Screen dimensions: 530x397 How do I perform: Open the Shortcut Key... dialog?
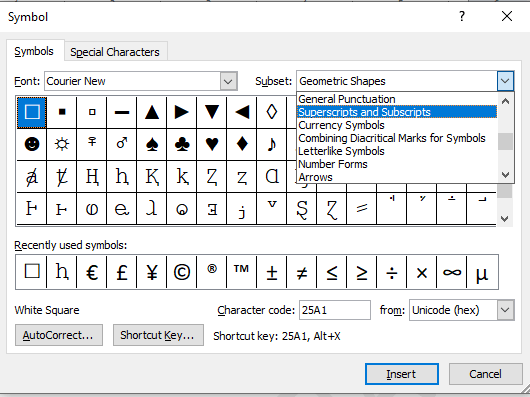[x=158, y=335]
